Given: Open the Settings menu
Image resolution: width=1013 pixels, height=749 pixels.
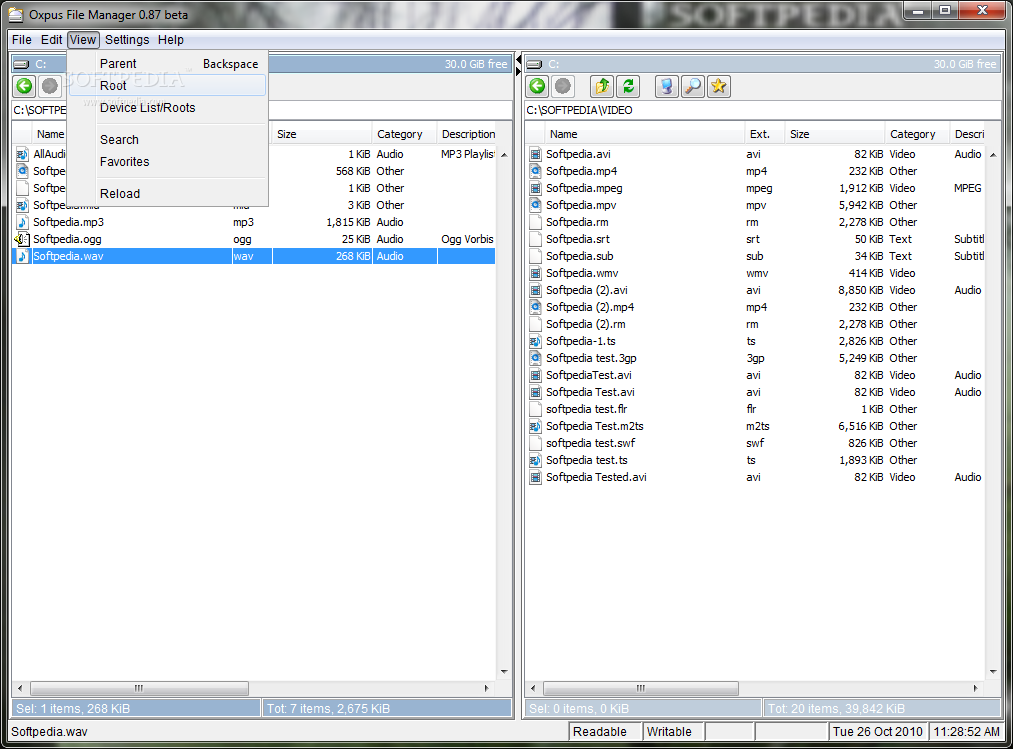Looking at the screenshot, I should click(127, 39).
